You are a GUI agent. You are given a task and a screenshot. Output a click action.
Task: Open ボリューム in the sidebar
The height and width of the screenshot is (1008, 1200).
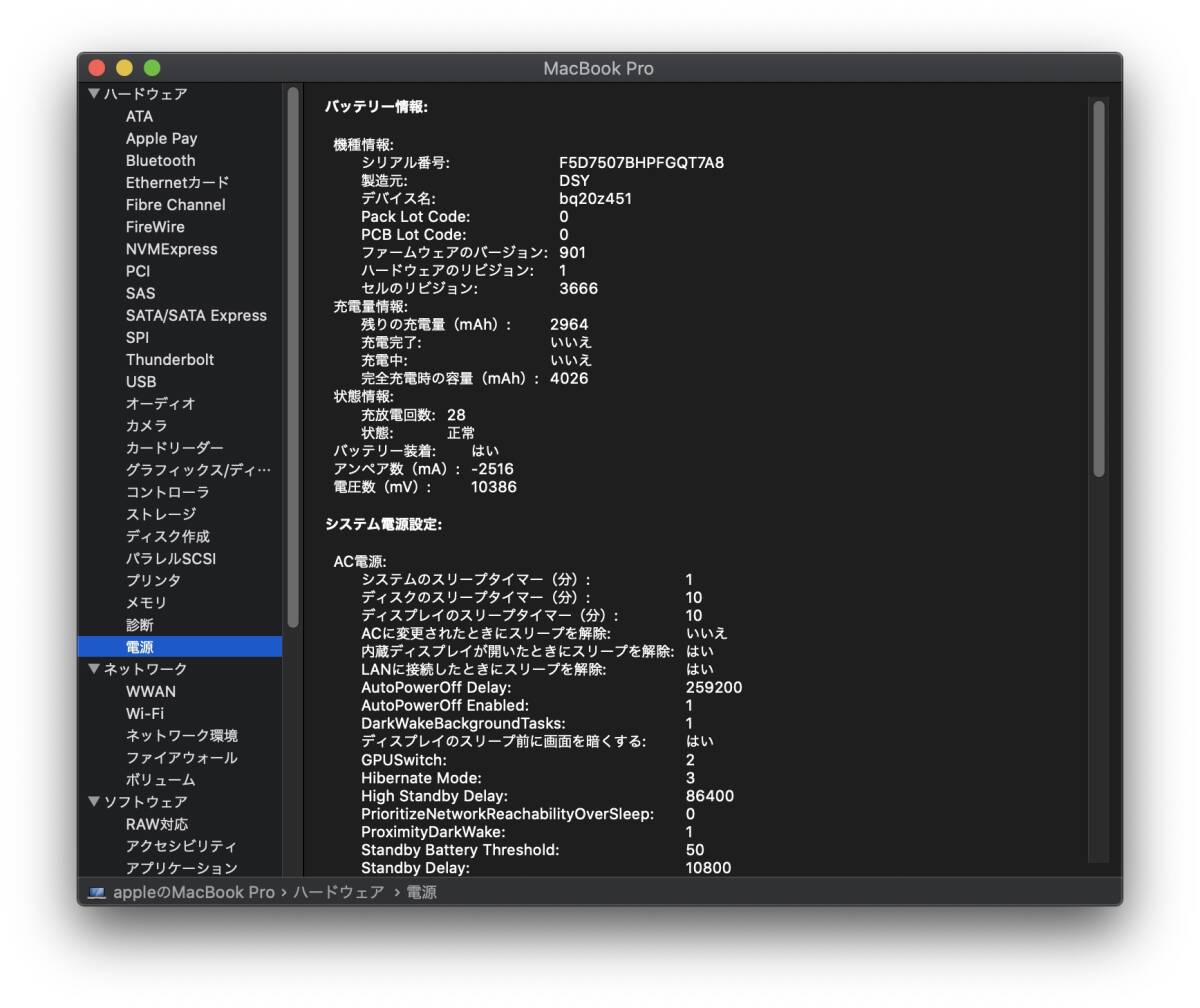pyautogui.click(x=160, y=779)
